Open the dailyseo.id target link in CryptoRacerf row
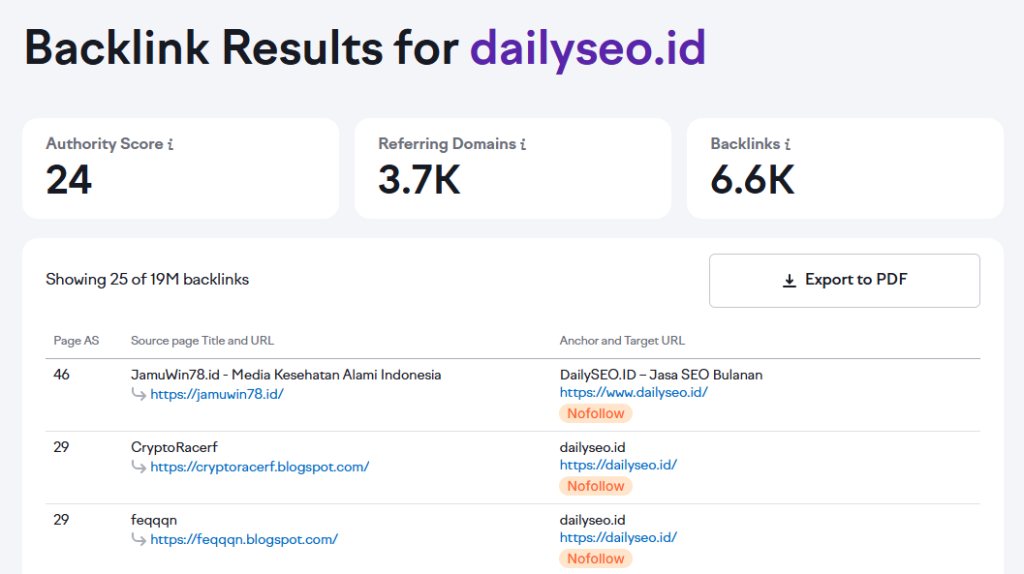The width and height of the screenshot is (1024, 574). pyautogui.click(x=618, y=465)
